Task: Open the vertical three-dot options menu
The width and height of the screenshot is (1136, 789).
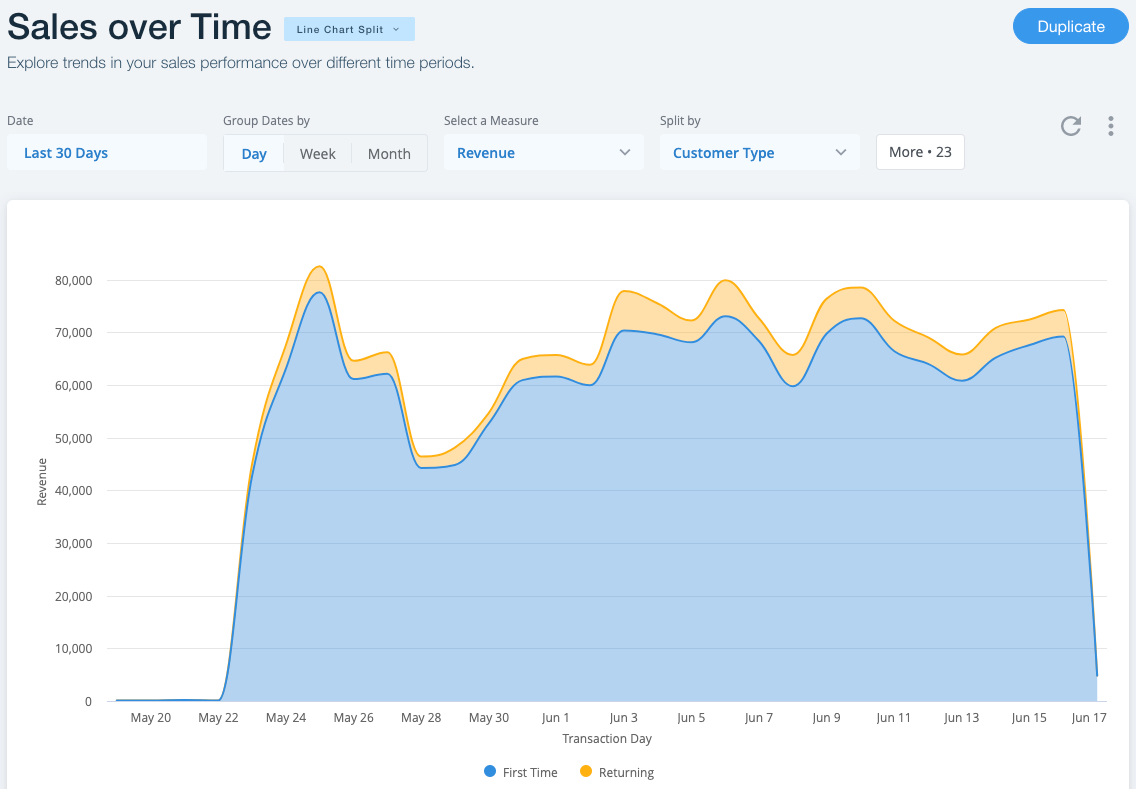Action: tap(1110, 126)
